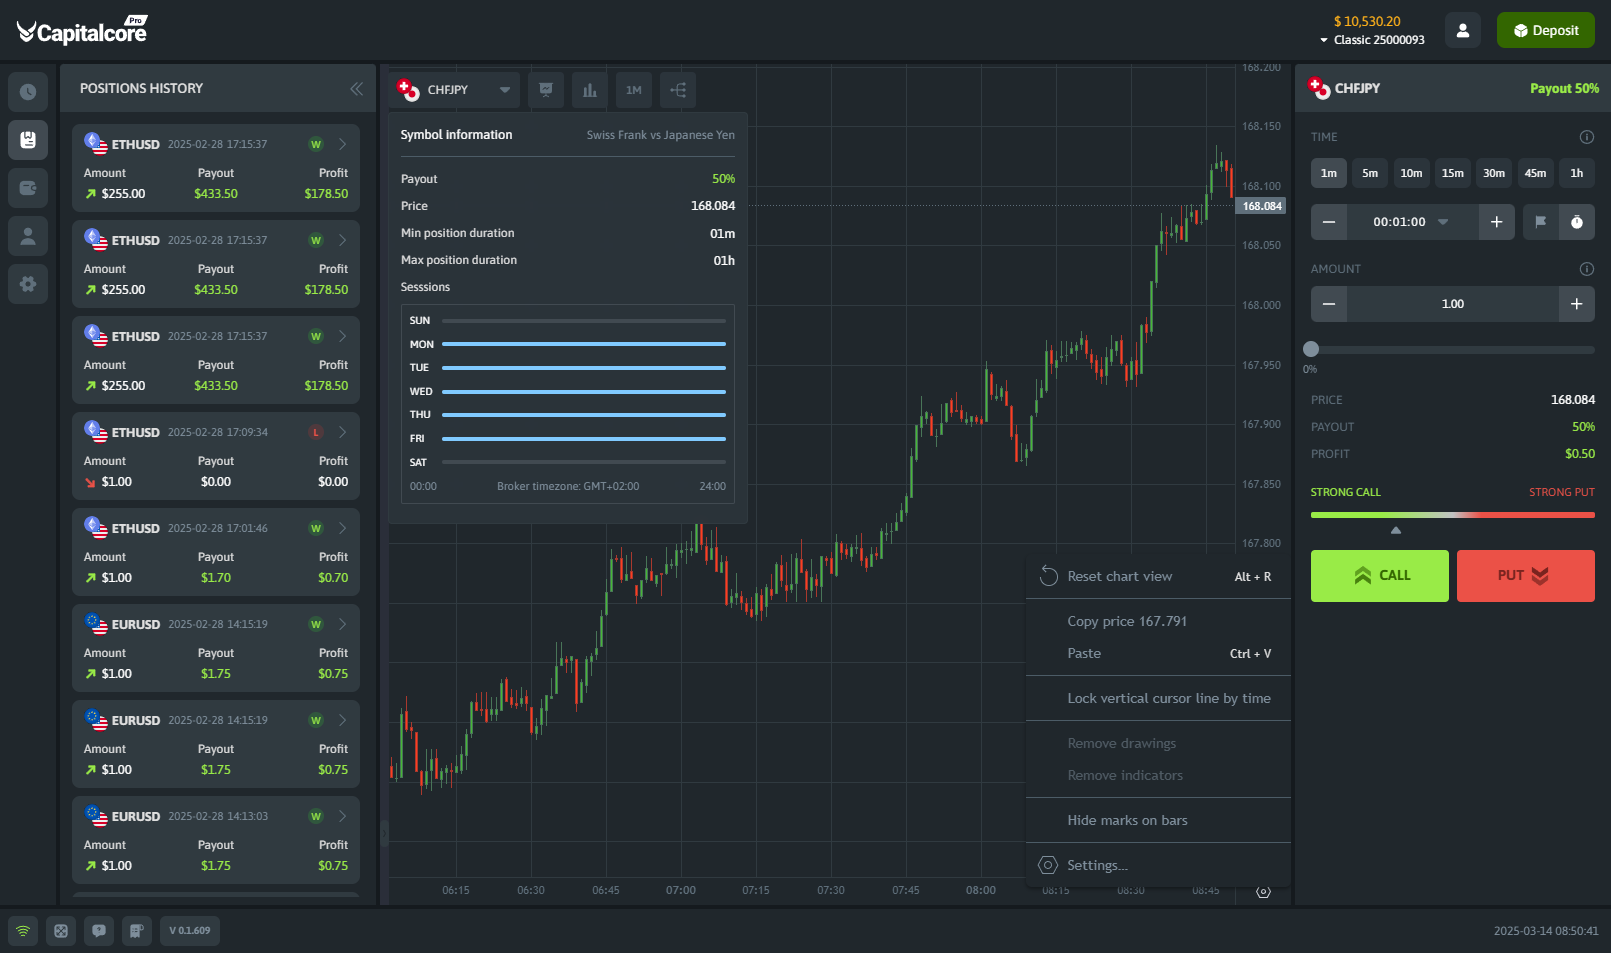Viewport: 1611px width, 953px height.
Task: Select the 15m time preset
Action: tap(1453, 173)
